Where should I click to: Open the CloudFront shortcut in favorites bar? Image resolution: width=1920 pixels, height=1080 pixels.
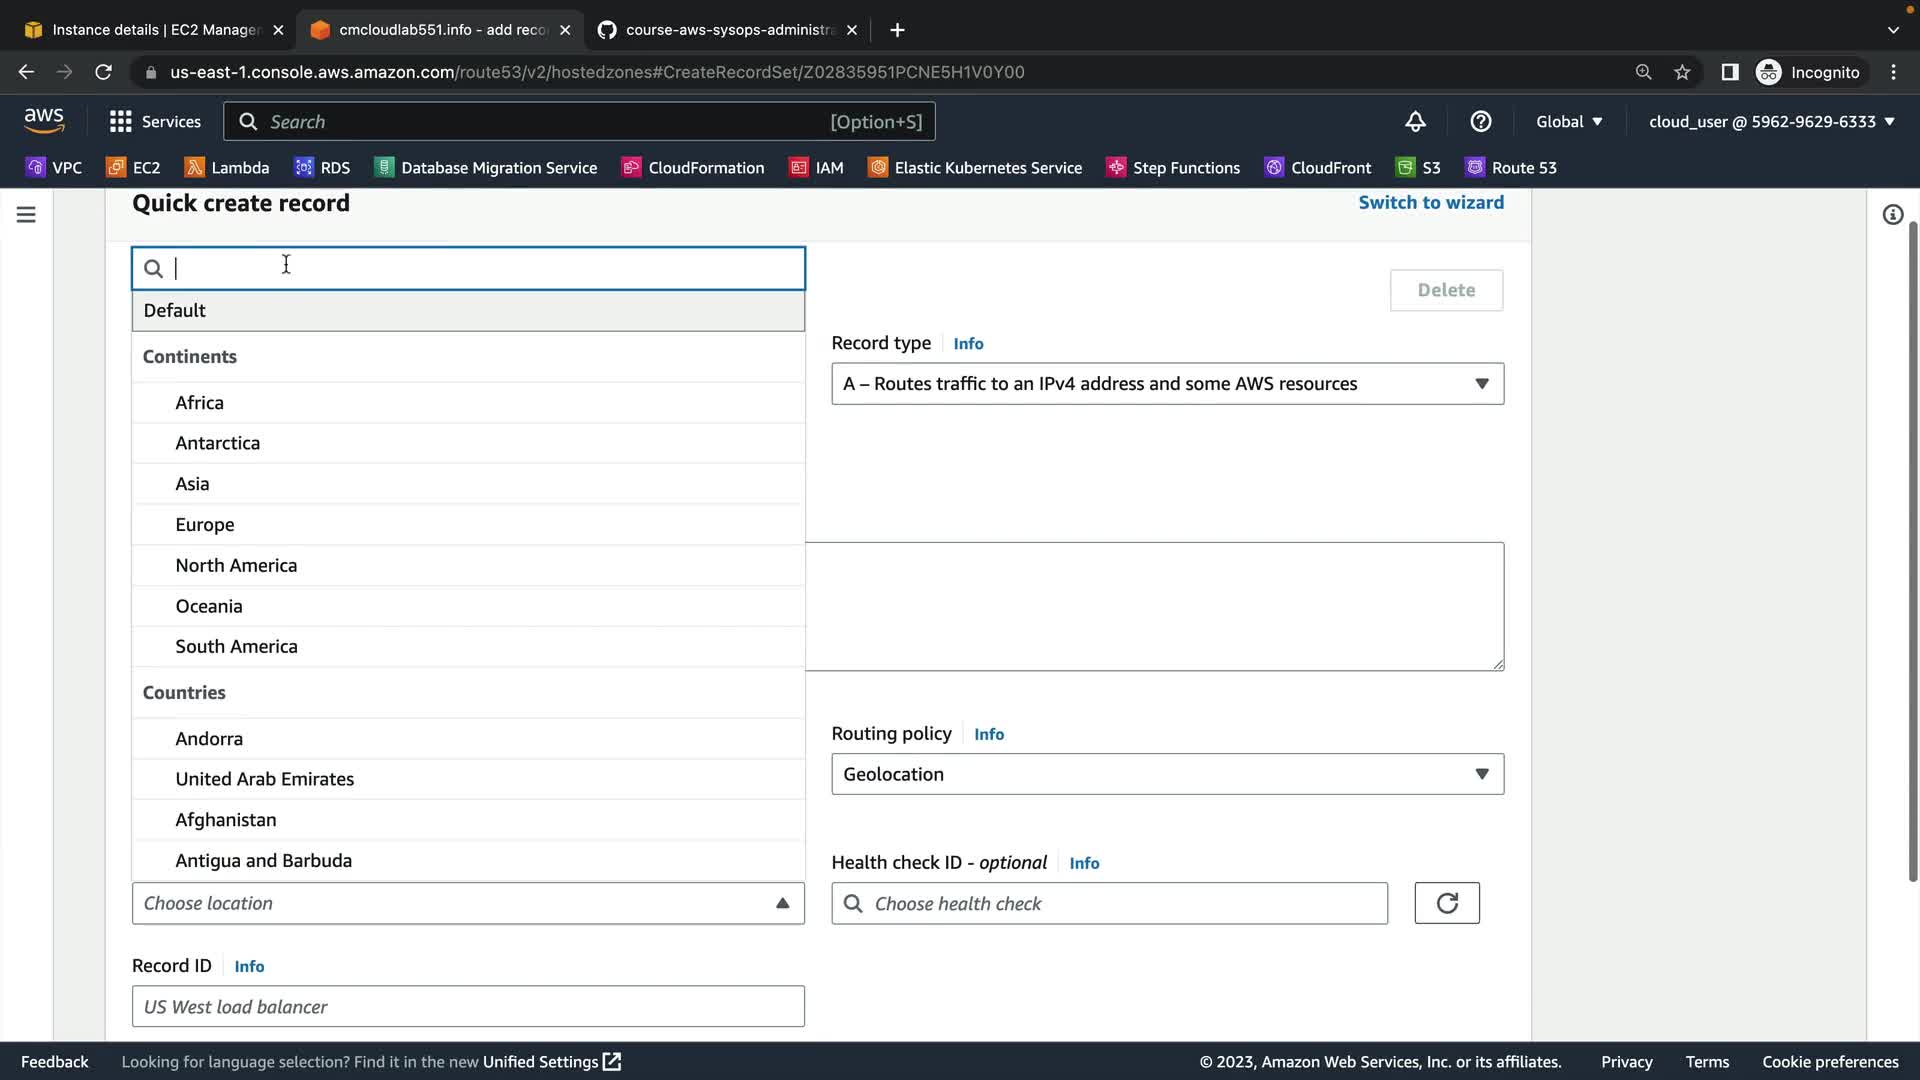click(x=1318, y=168)
